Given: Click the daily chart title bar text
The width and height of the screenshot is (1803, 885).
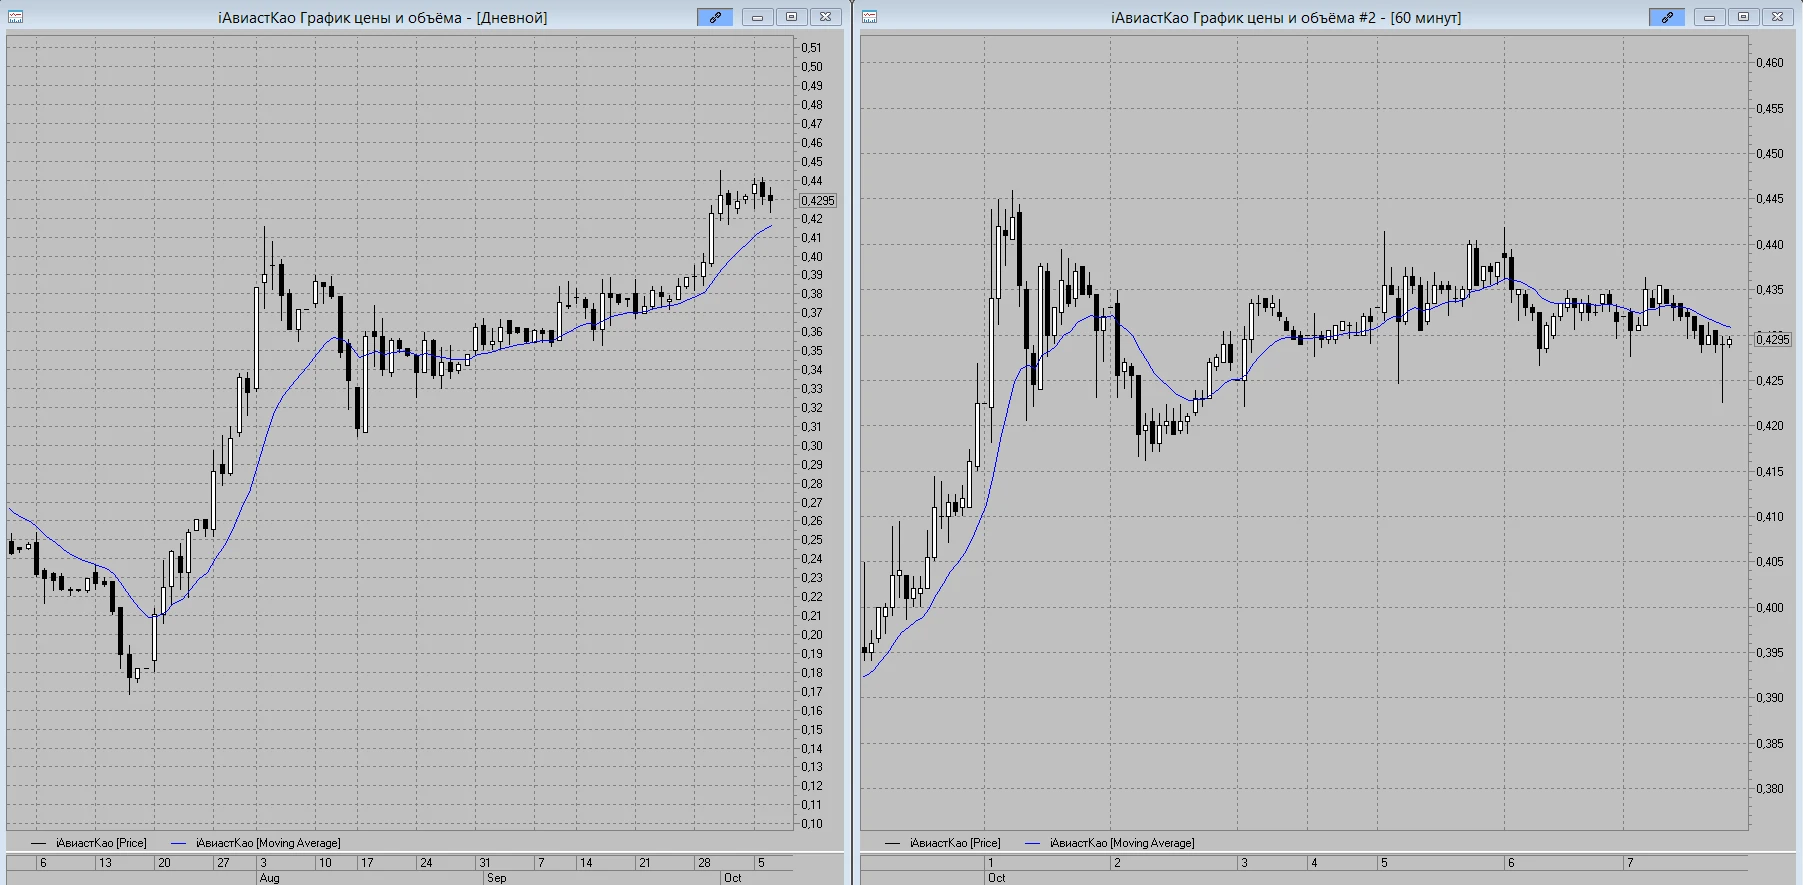Looking at the screenshot, I should coord(383,17).
